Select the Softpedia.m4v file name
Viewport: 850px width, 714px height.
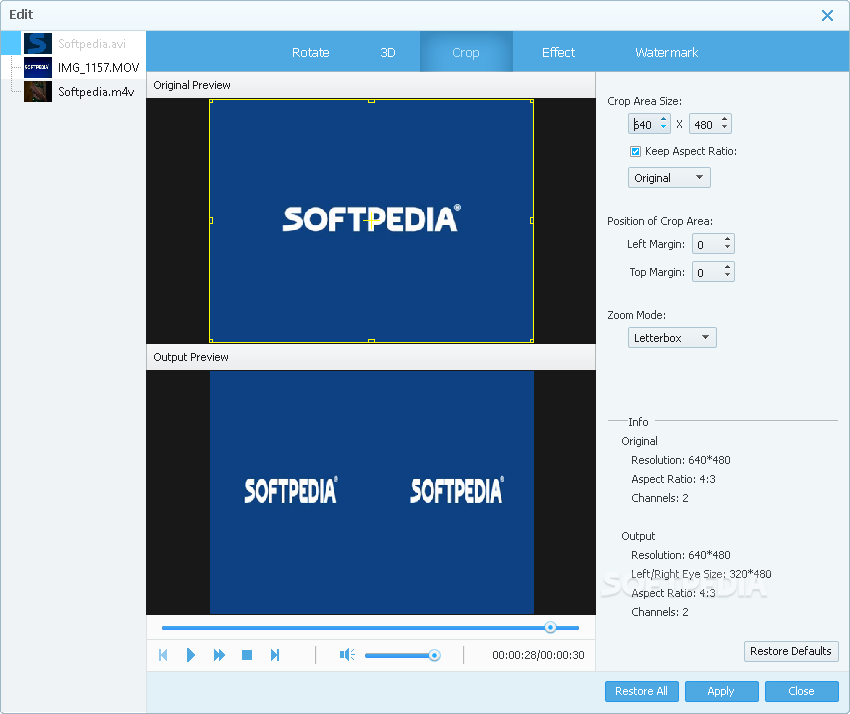click(x=96, y=92)
